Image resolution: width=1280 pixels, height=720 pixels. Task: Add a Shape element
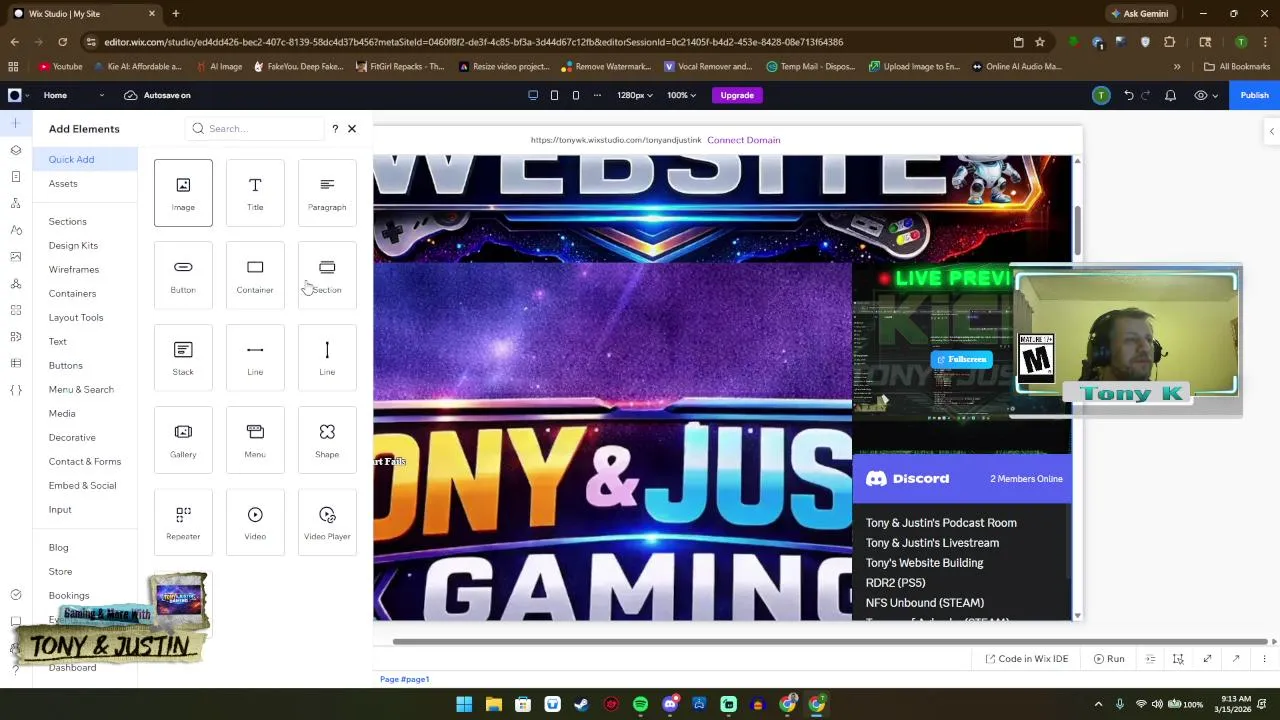[327, 440]
